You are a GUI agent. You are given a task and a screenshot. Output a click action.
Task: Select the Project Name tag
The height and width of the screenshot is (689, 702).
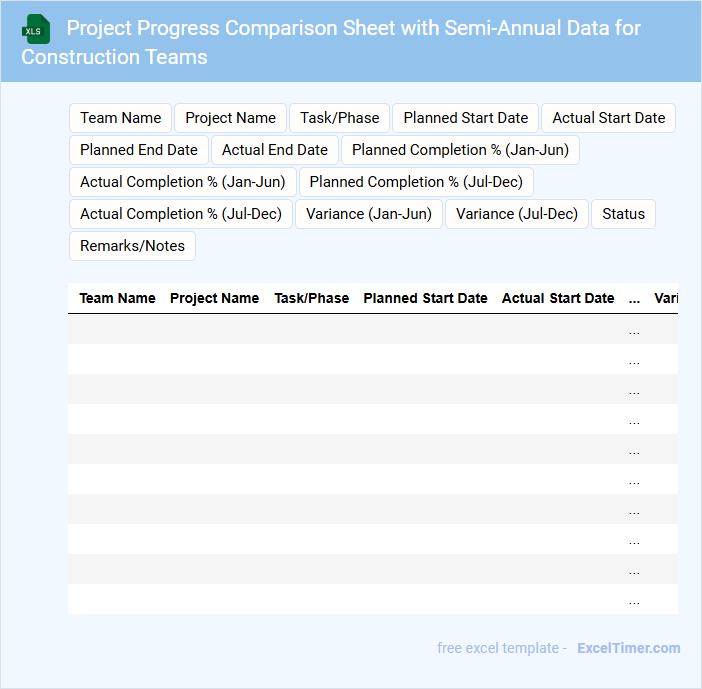point(230,118)
